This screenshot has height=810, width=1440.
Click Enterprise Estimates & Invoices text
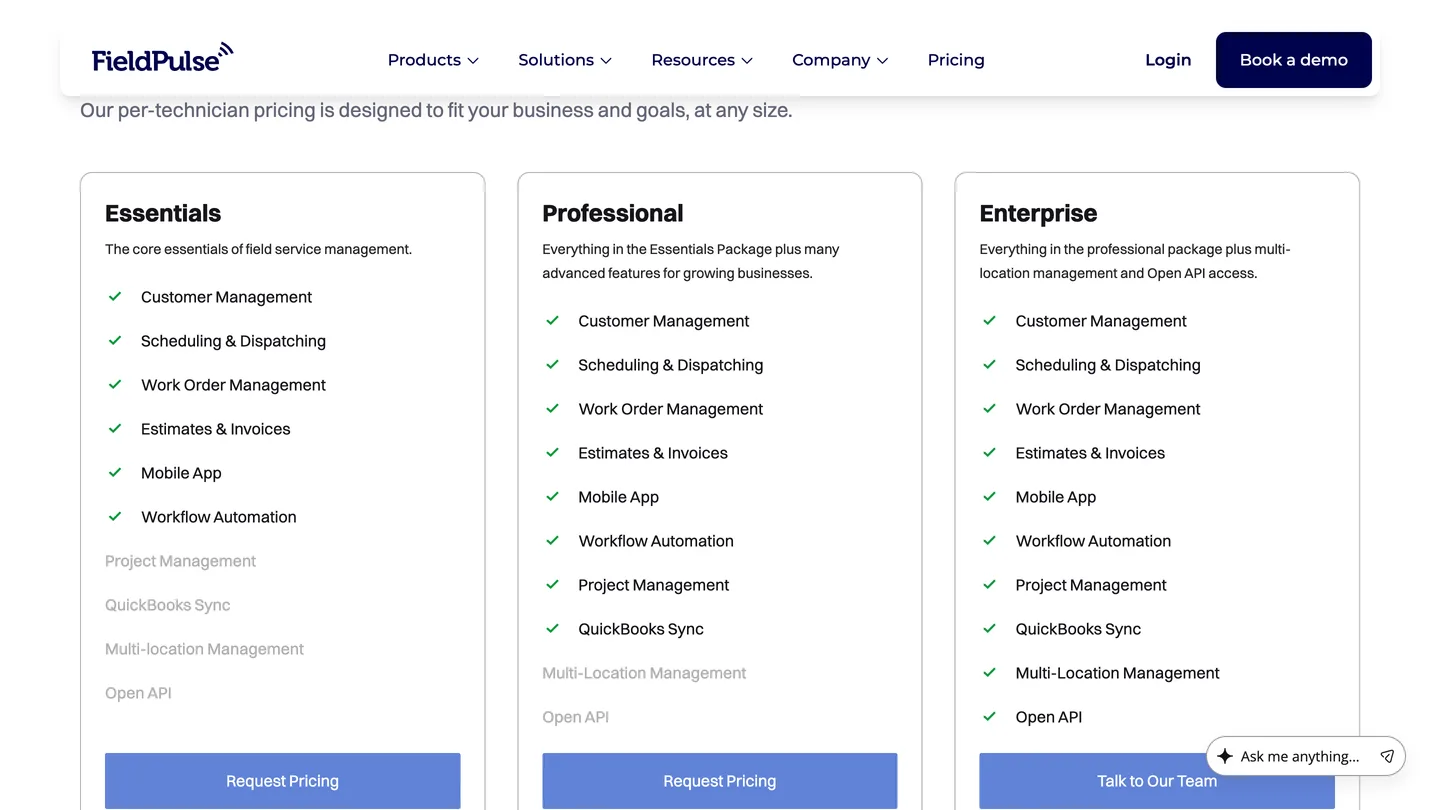click(x=1090, y=453)
